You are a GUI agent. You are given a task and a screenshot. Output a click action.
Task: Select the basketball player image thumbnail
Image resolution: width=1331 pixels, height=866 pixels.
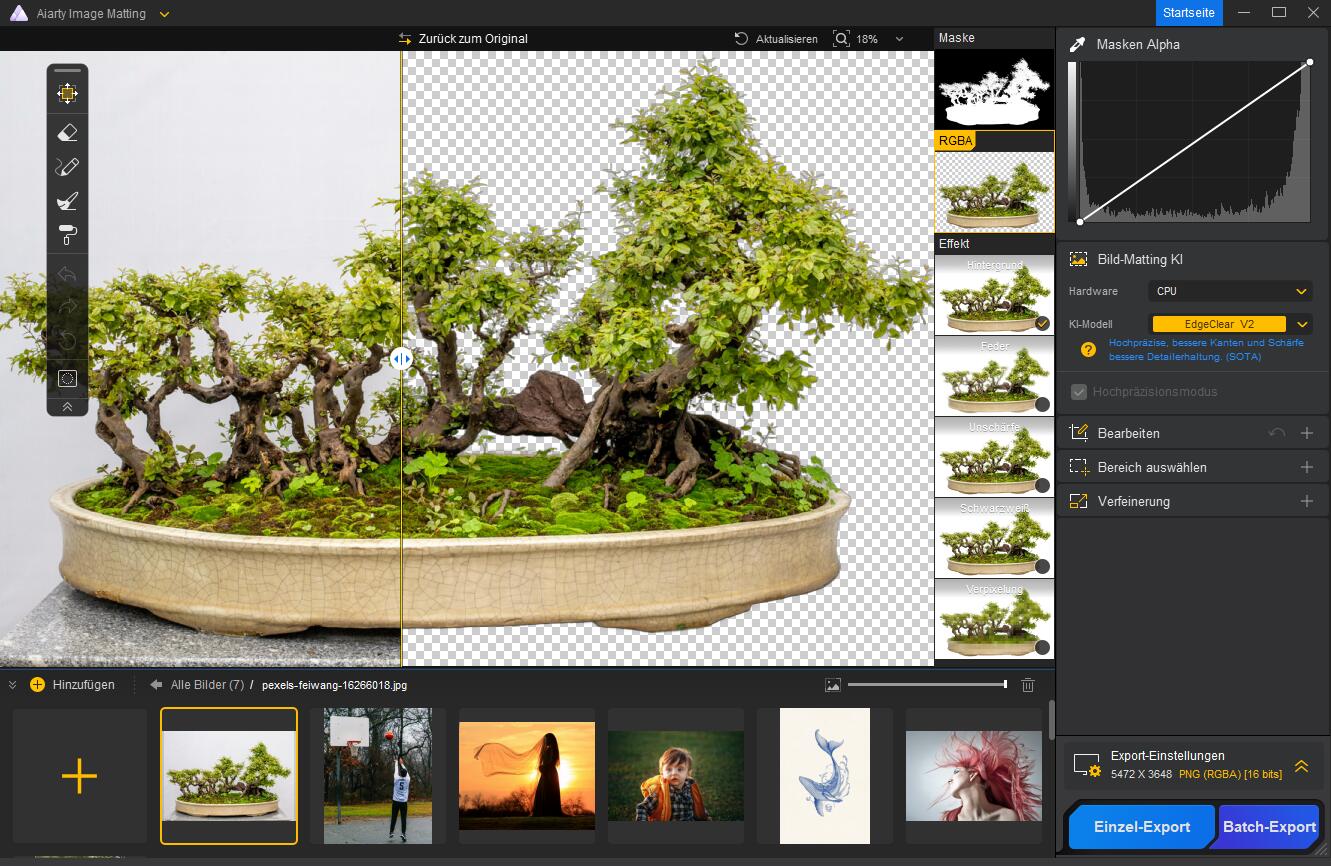click(x=377, y=776)
